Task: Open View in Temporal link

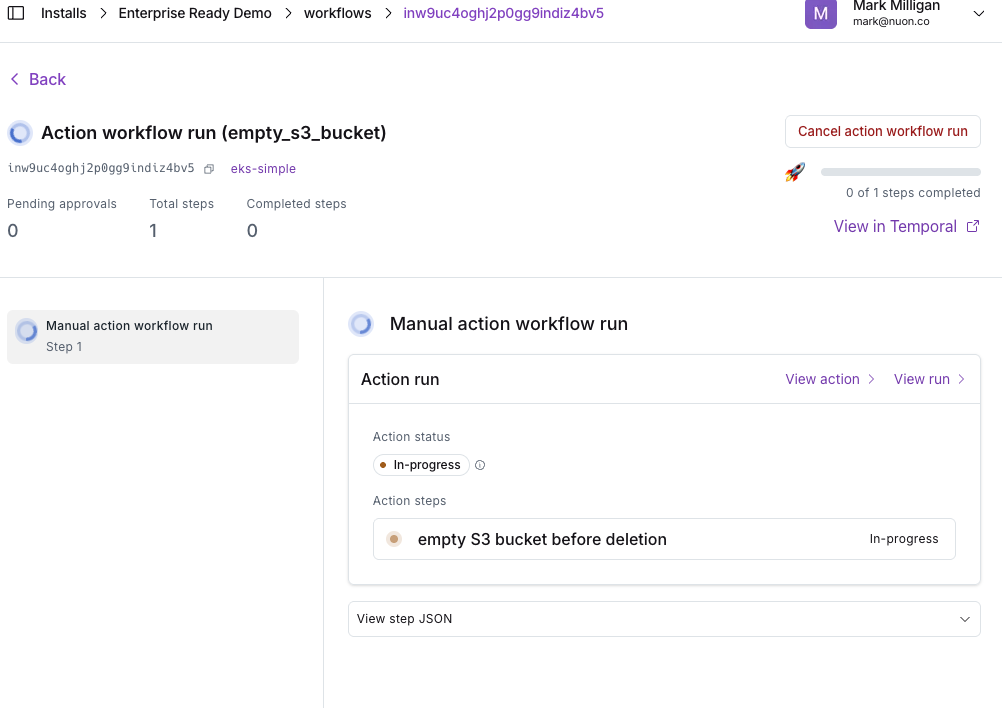Action: pyautogui.click(x=895, y=226)
